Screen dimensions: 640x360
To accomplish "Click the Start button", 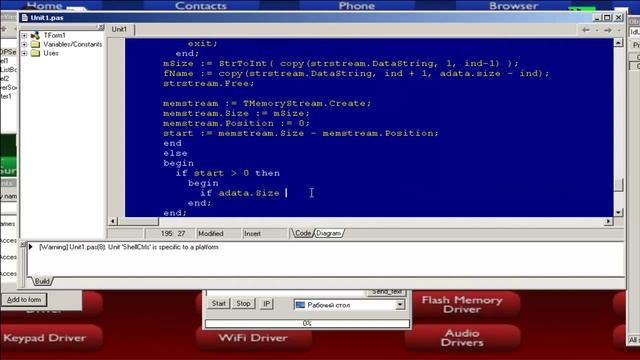I will 218,304.
